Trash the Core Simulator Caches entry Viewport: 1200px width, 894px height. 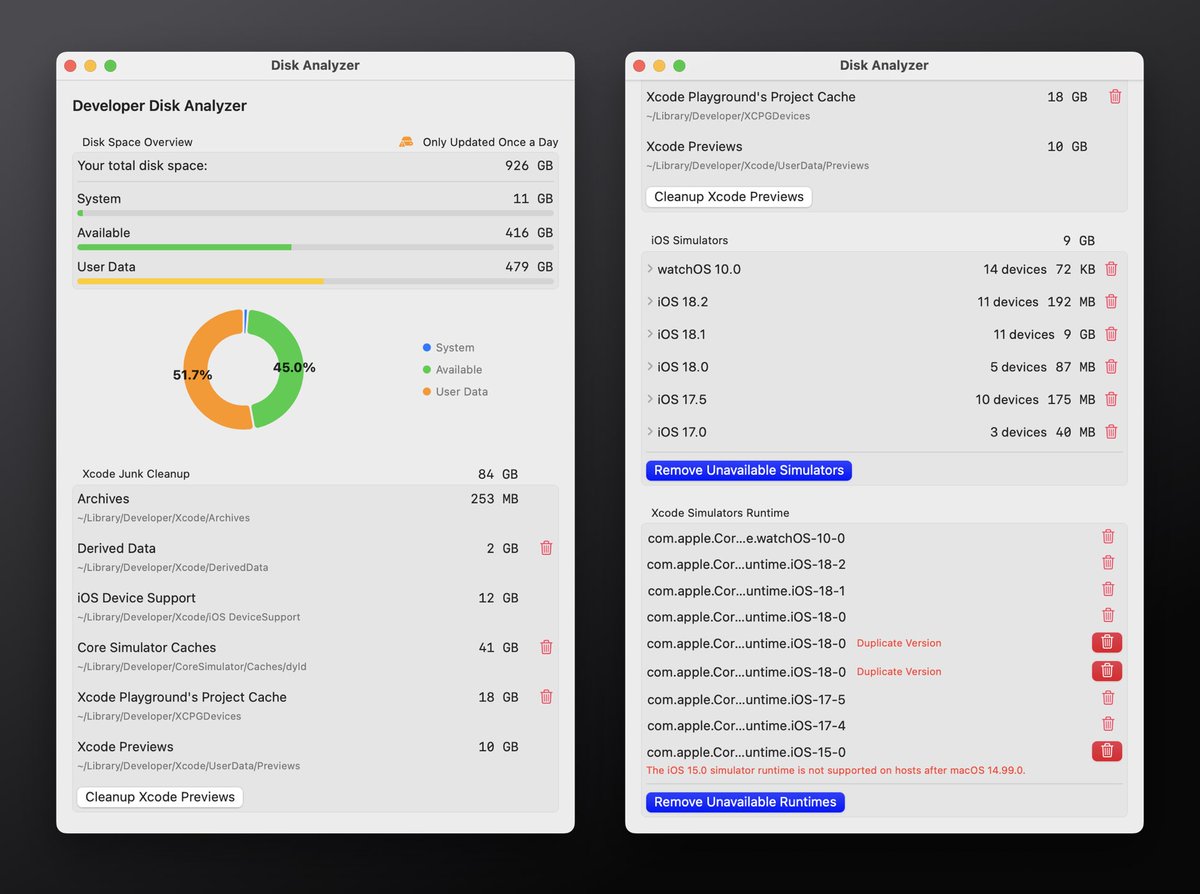point(546,647)
